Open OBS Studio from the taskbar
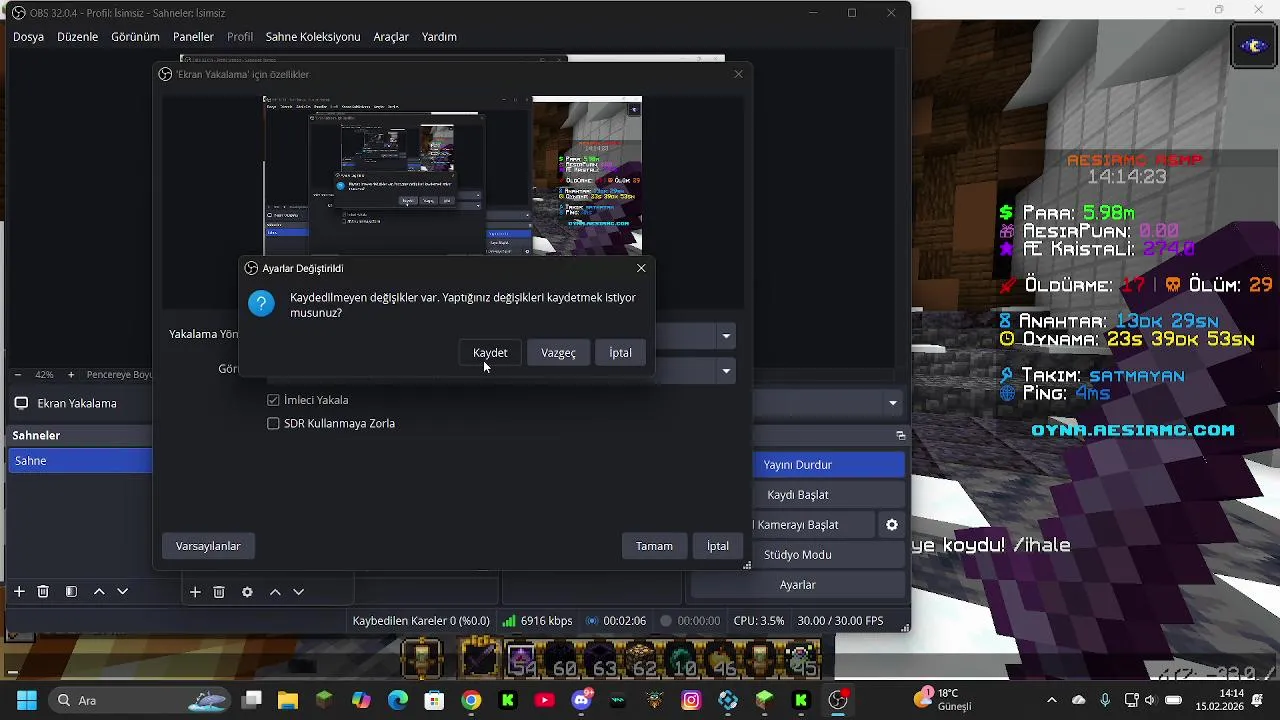The image size is (1280, 720). (x=838, y=700)
